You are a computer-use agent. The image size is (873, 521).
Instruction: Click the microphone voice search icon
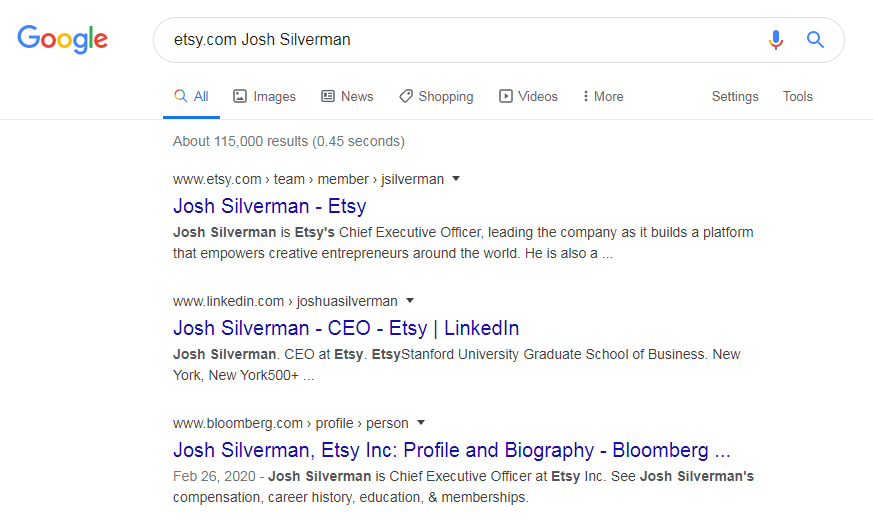pyautogui.click(x=776, y=40)
